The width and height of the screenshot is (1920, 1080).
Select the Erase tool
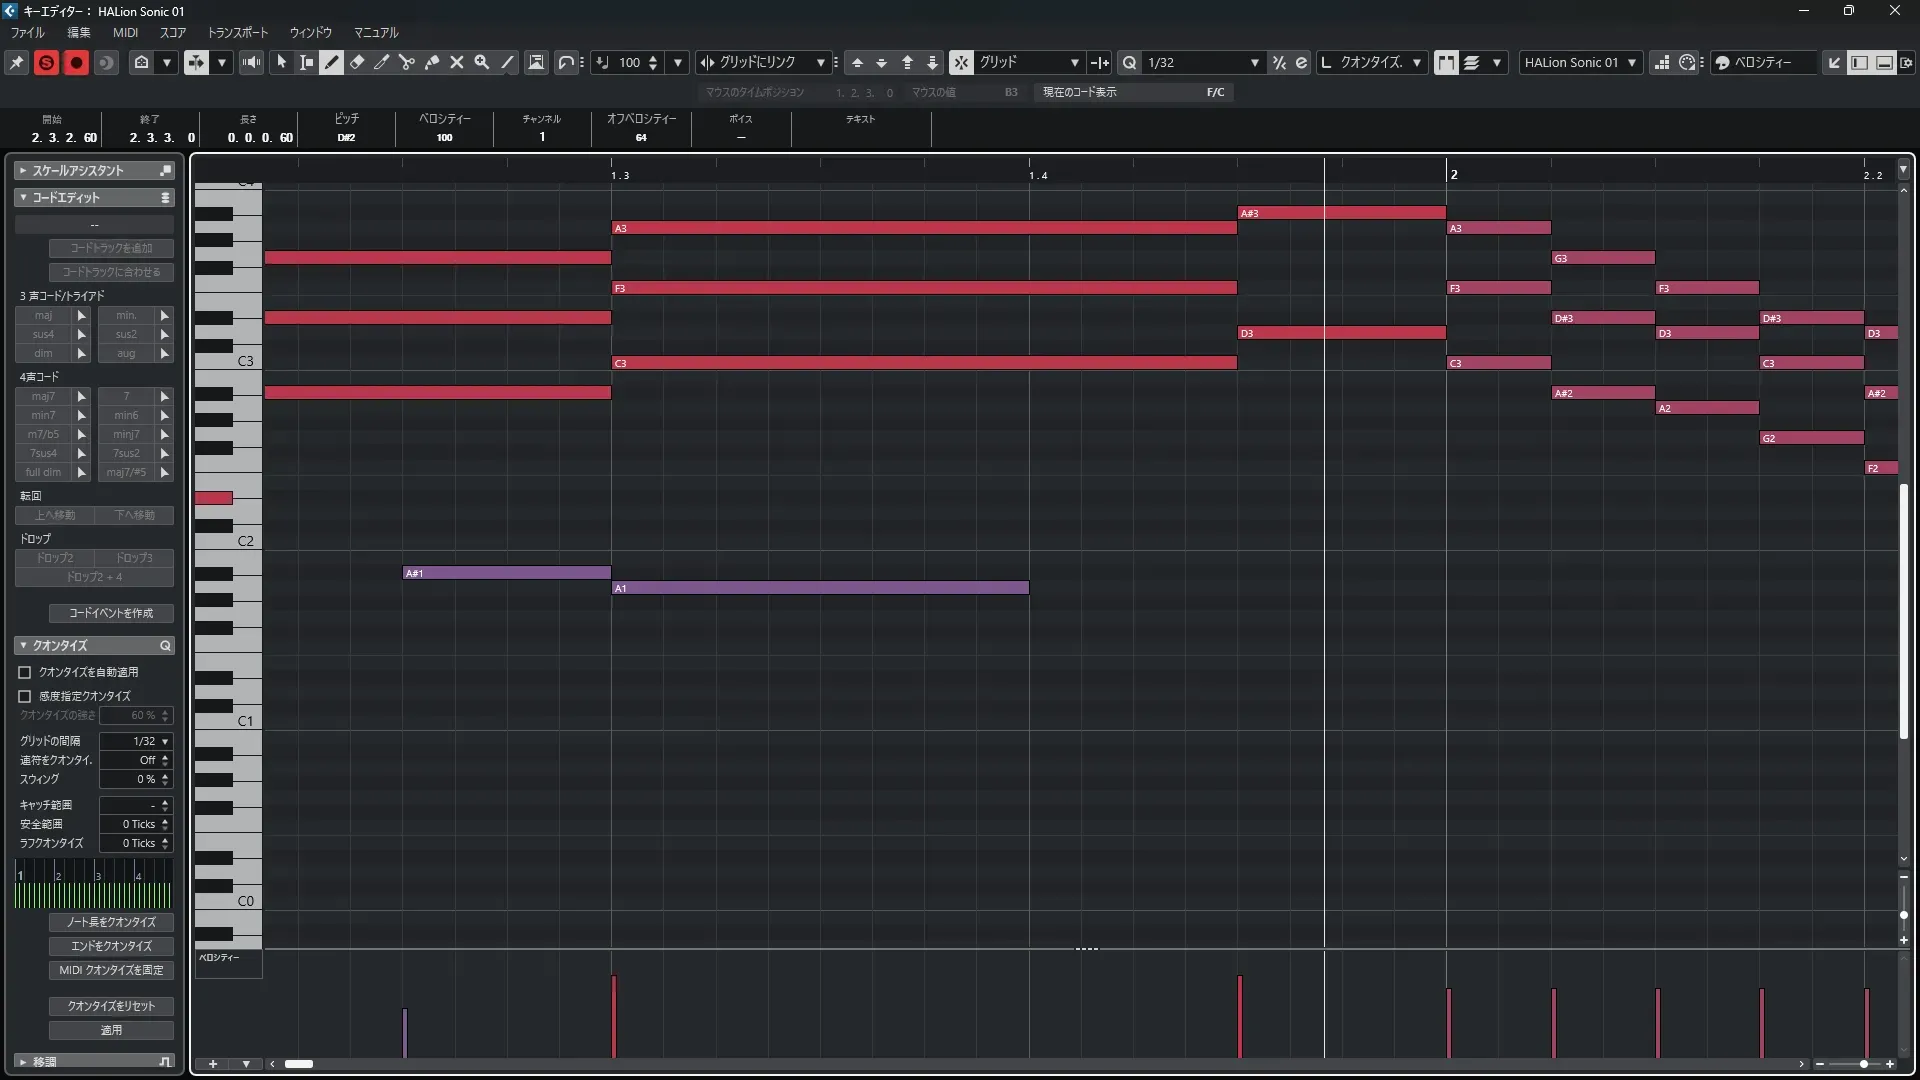[x=357, y=62]
